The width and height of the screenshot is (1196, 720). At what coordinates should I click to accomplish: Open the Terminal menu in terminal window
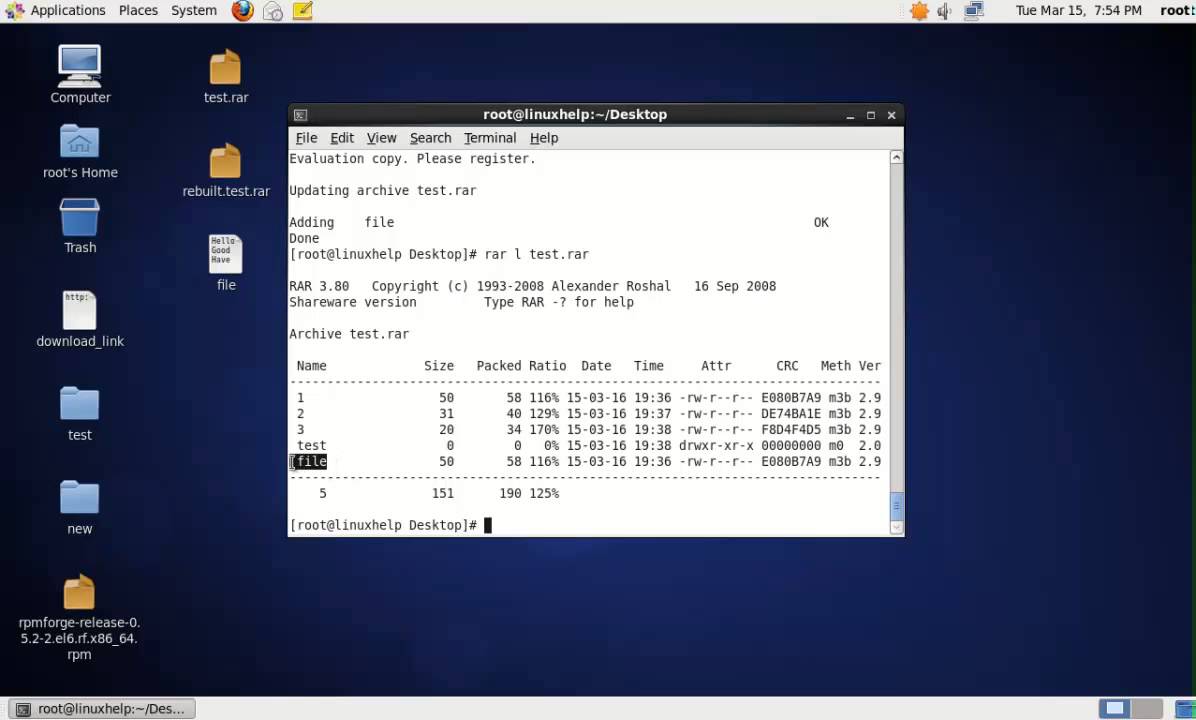[x=490, y=138]
